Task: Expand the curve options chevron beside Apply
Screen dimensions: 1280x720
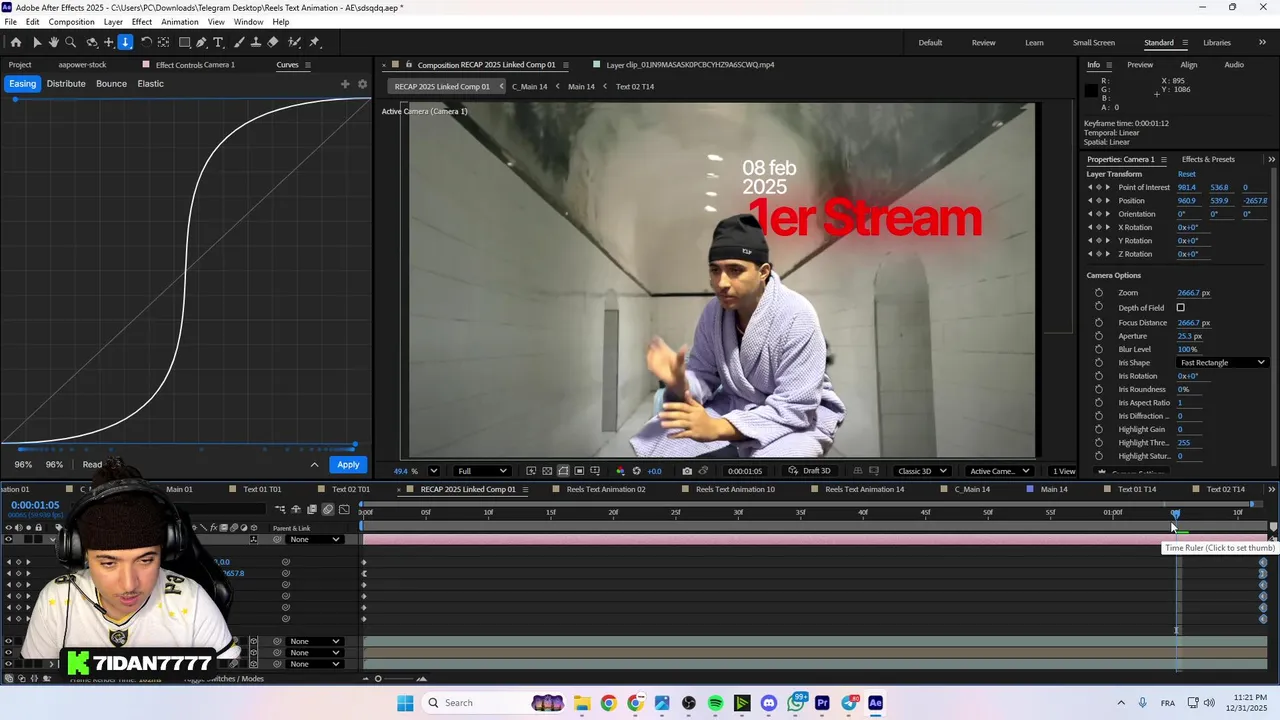Action: tap(314, 465)
